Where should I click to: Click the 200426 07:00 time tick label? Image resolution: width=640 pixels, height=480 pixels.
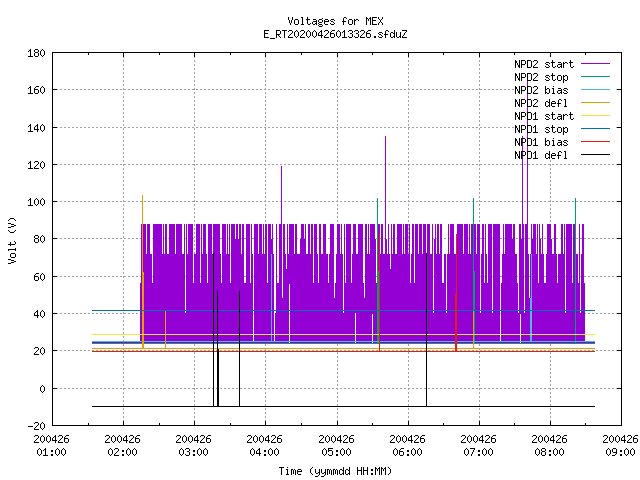(478, 446)
